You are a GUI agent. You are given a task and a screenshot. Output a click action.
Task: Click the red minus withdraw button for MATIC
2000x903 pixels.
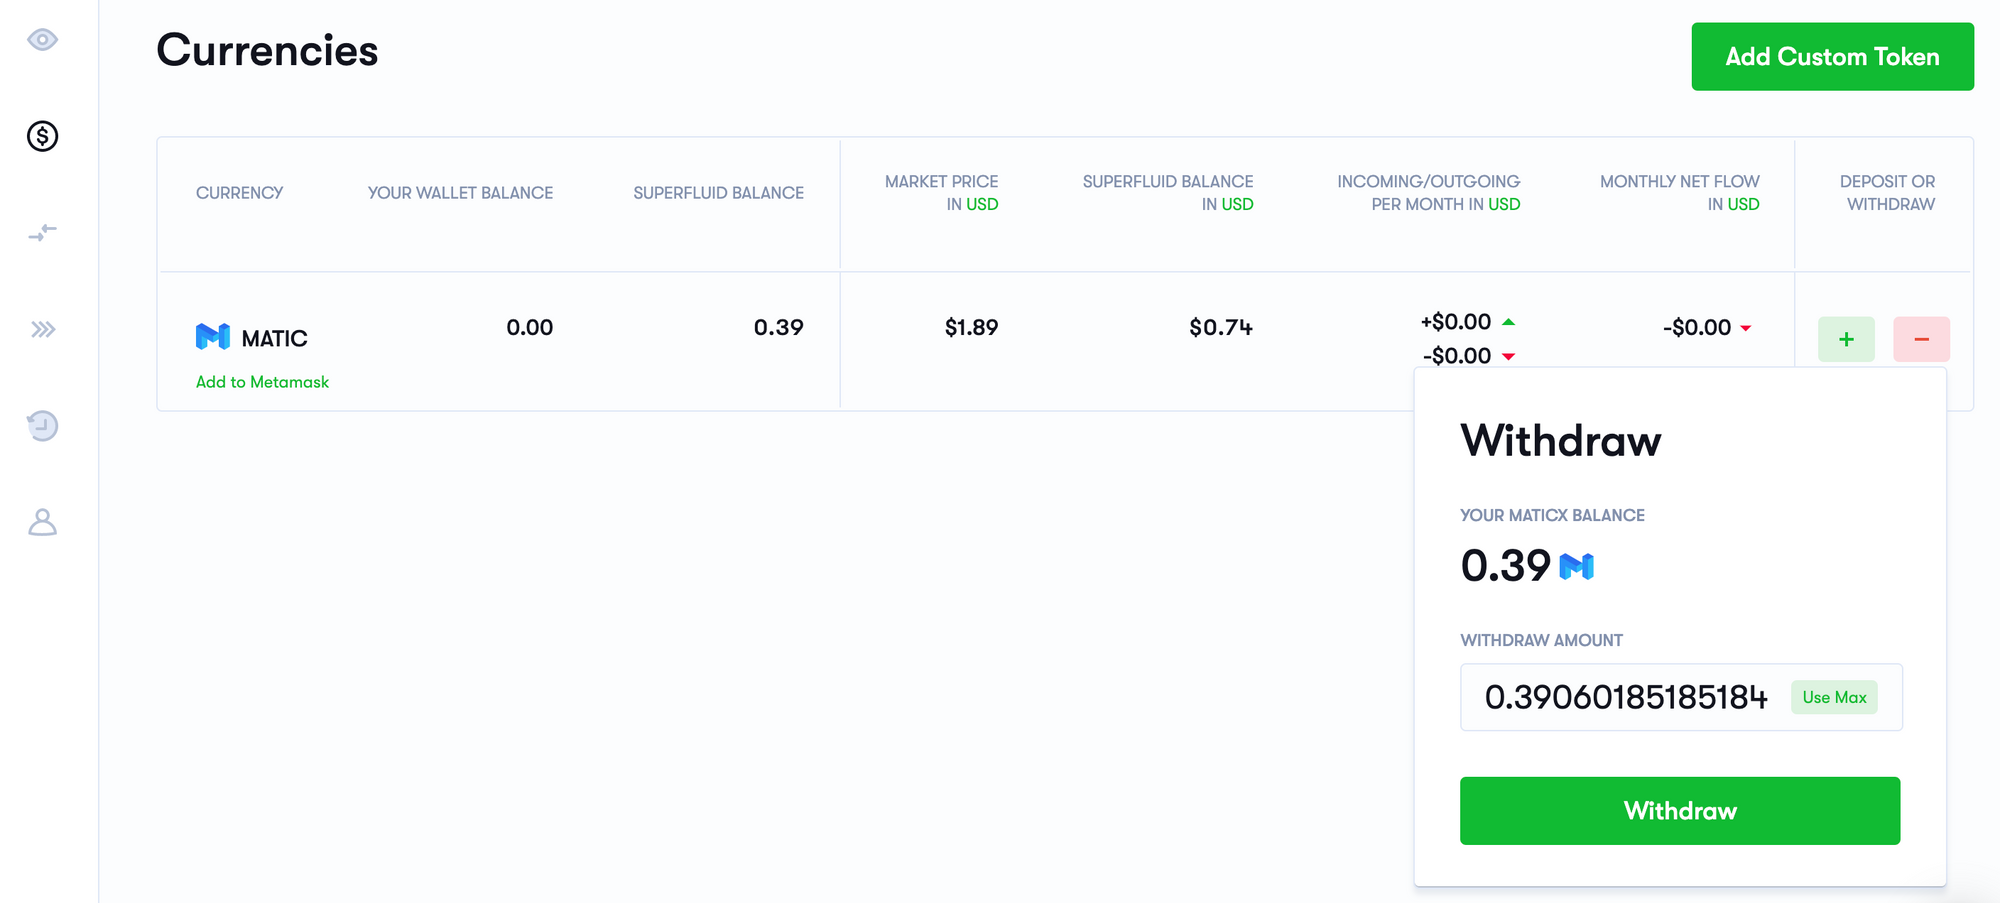click(x=1921, y=339)
